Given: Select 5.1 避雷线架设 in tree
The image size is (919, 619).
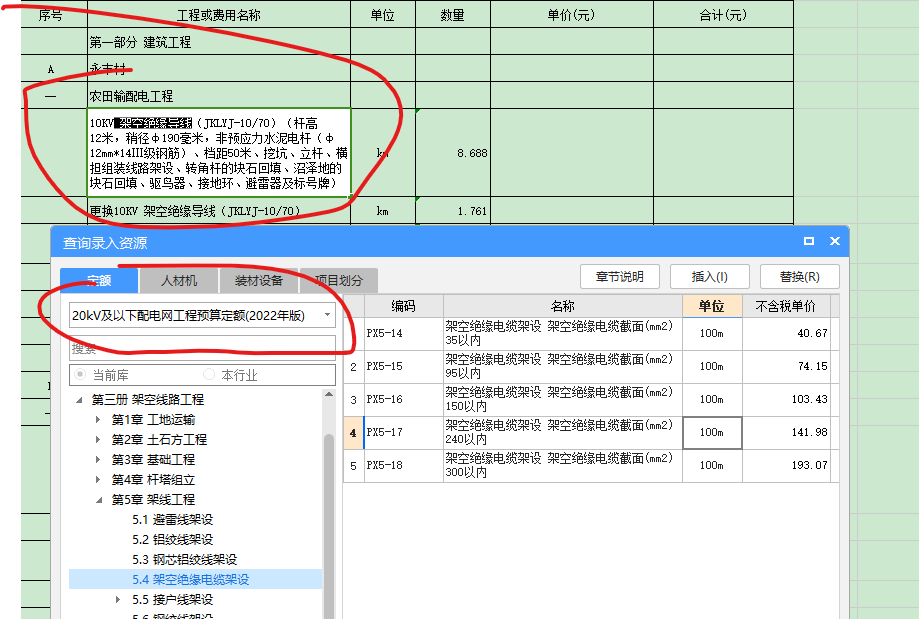Looking at the screenshot, I should pyautogui.click(x=172, y=519).
